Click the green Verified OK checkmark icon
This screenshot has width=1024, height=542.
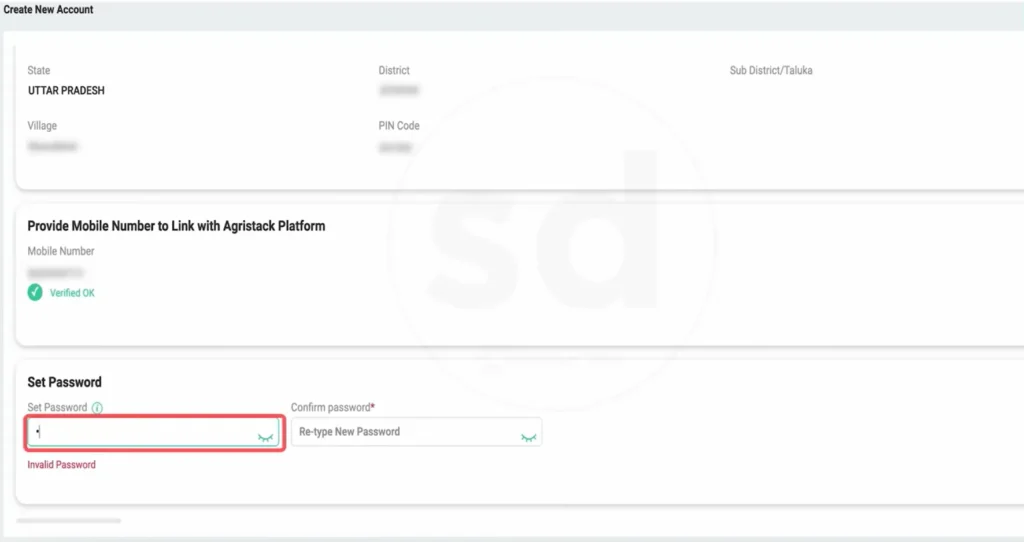click(35, 293)
